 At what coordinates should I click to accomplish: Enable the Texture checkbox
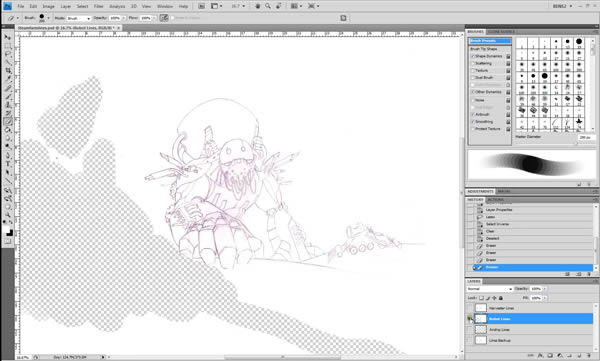click(473, 71)
